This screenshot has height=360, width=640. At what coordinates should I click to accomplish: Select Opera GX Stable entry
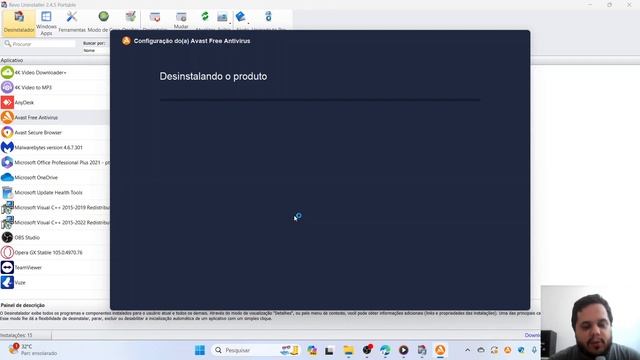click(x=55, y=252)
